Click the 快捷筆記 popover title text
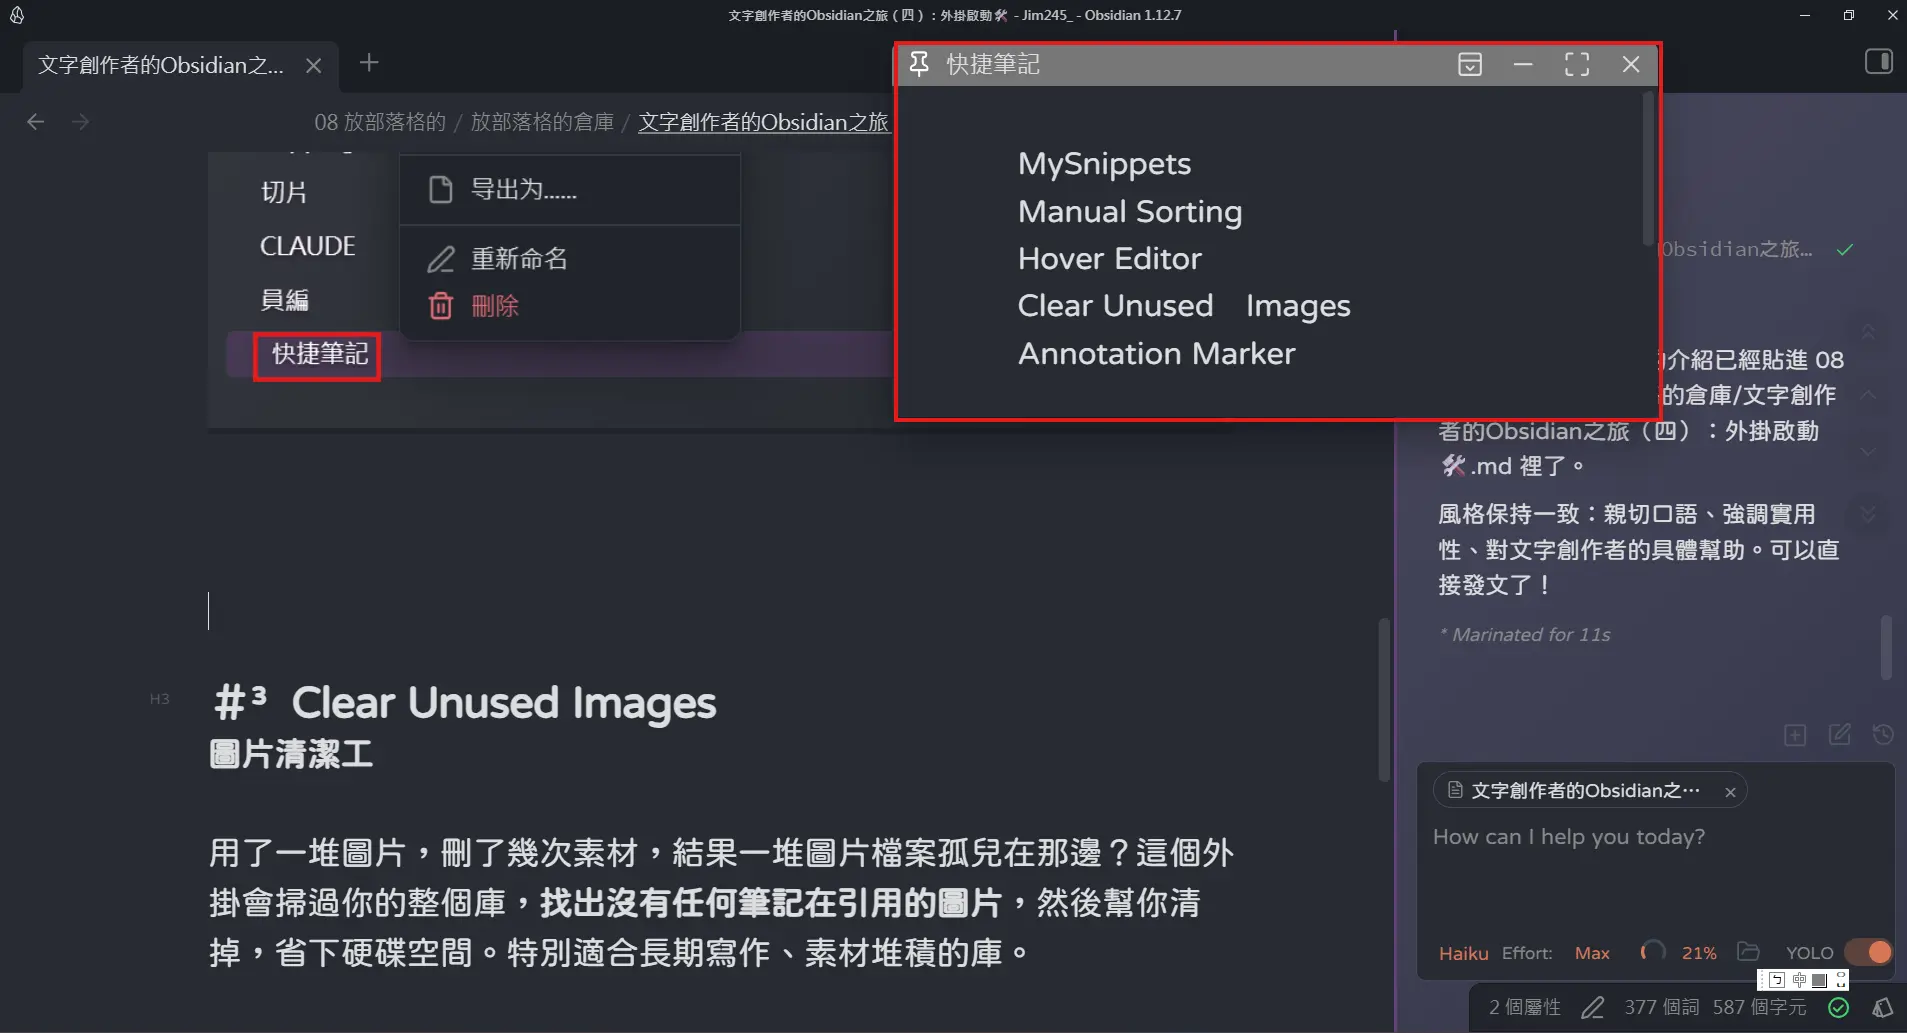 [x=993, y=65]
